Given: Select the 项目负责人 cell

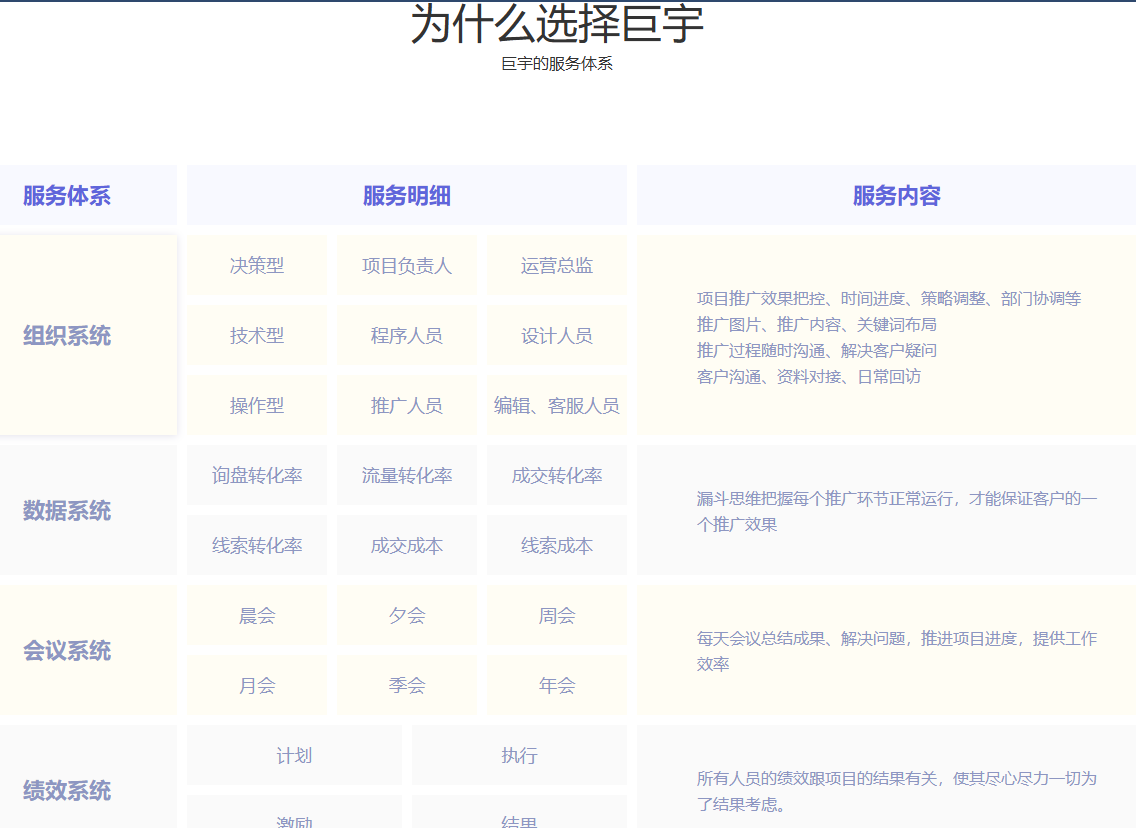Looking at the screenshot, I should pos(407,265).
